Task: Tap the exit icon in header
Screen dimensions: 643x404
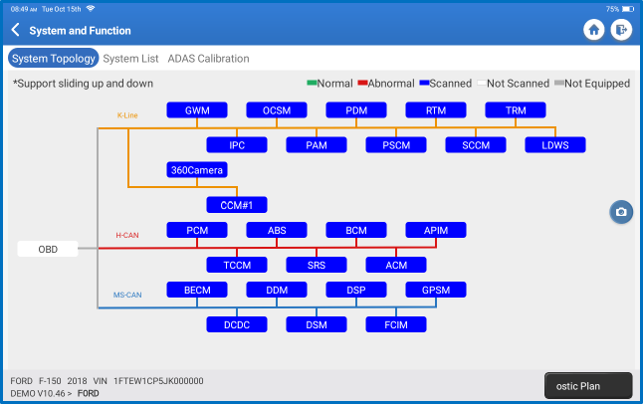Action: 620,31
